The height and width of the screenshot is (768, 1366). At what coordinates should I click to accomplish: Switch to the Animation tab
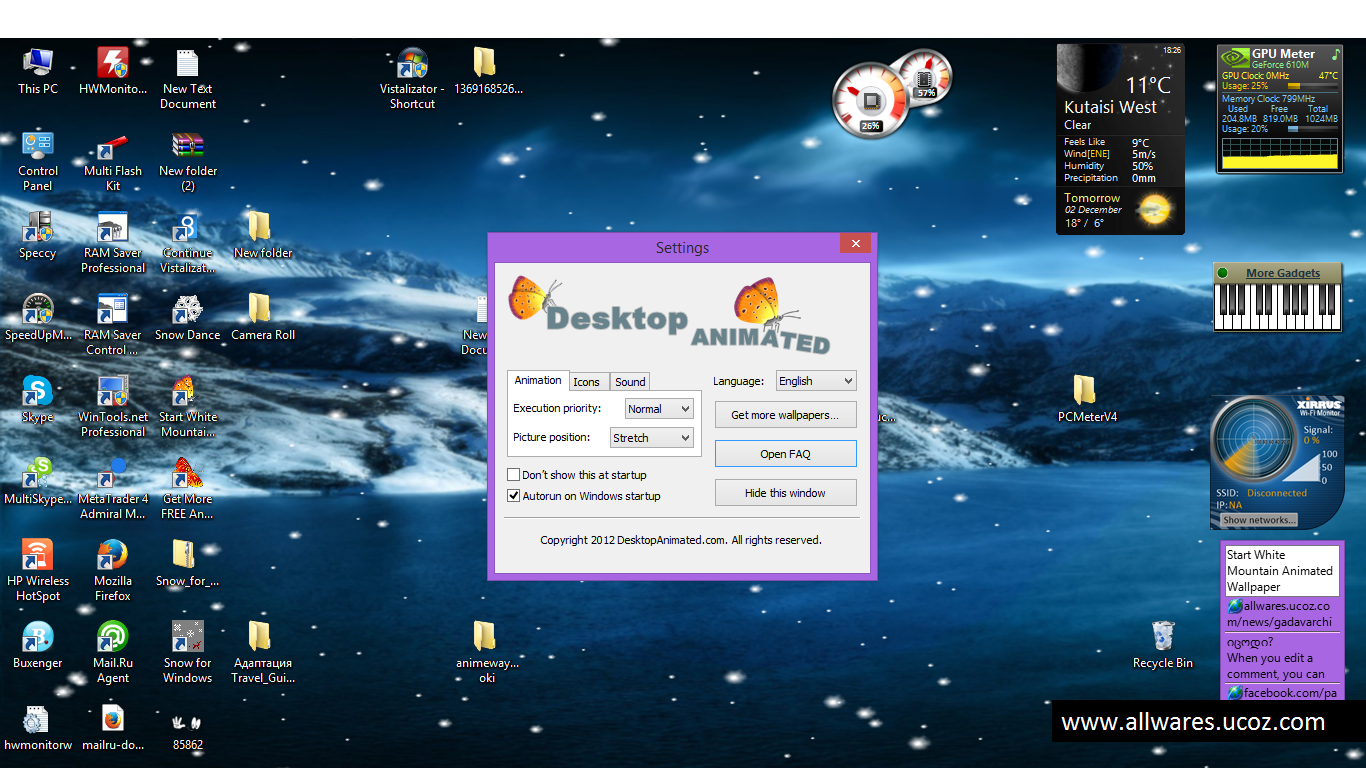point(538,380)
